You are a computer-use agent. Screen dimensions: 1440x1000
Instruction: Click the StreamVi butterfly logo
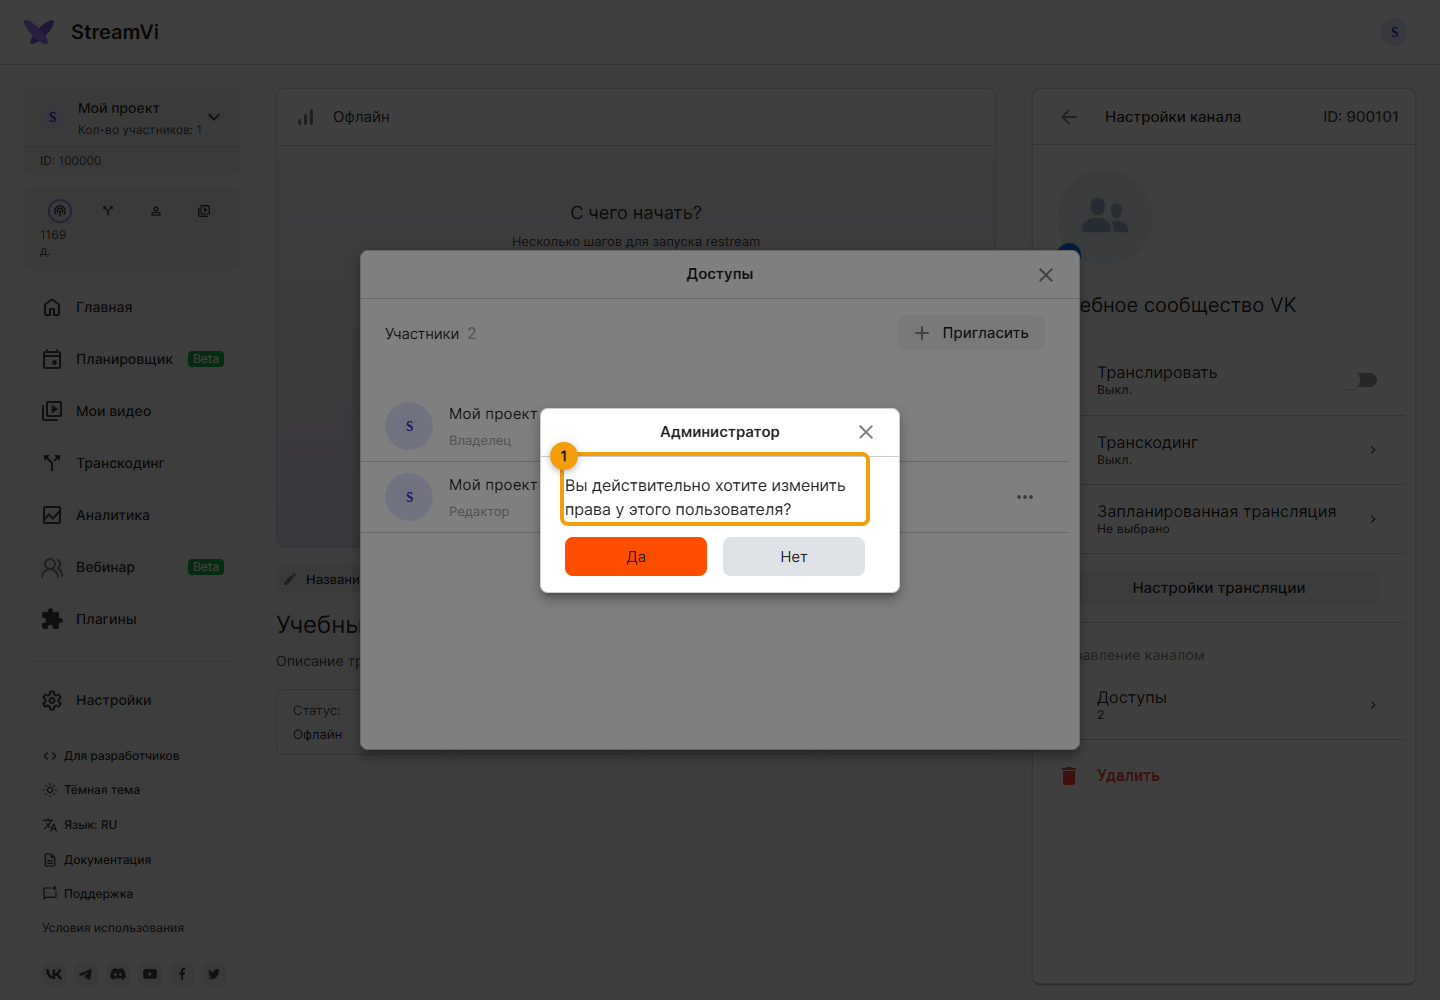pyautogui.click(x=40, y=32)
